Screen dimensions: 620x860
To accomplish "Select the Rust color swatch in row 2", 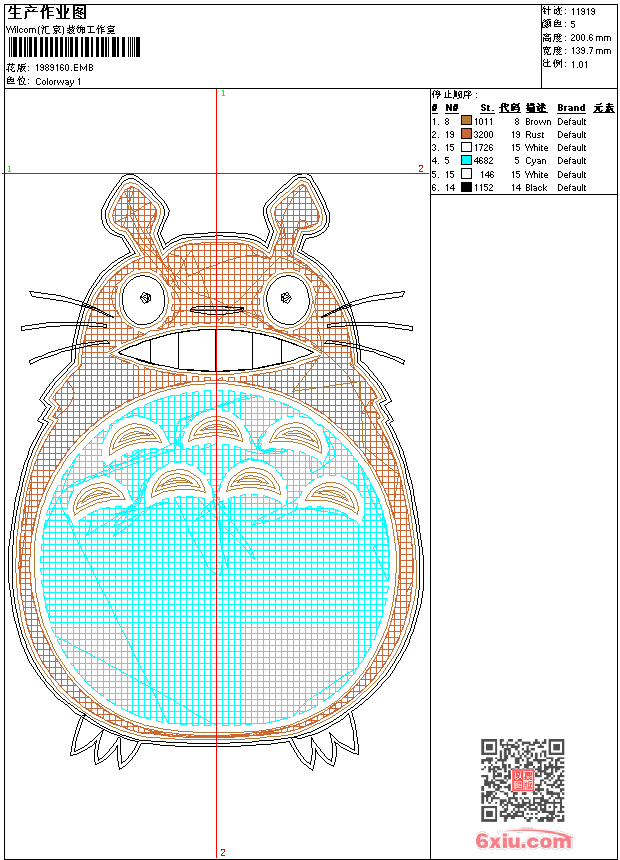I will (466, 135).
